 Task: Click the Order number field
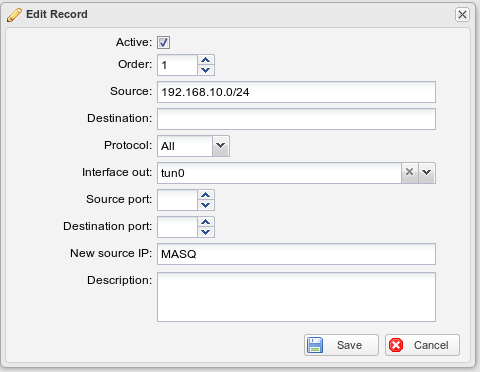pyautogui.click(x=177, y=65)
